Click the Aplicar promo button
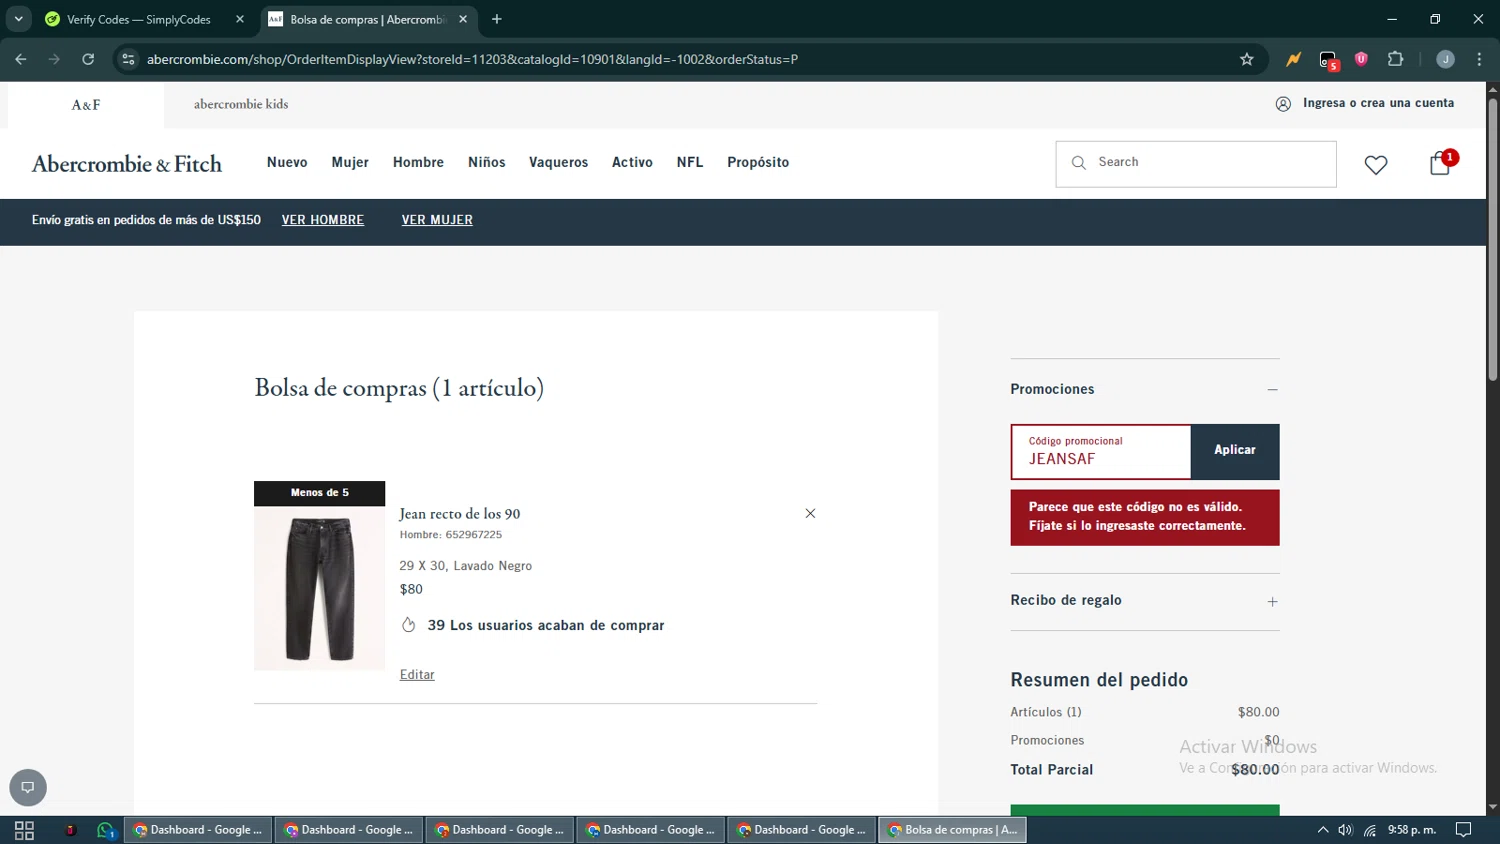Image resolution: width=1500 pixels, height=844 pixels. 1235,450
